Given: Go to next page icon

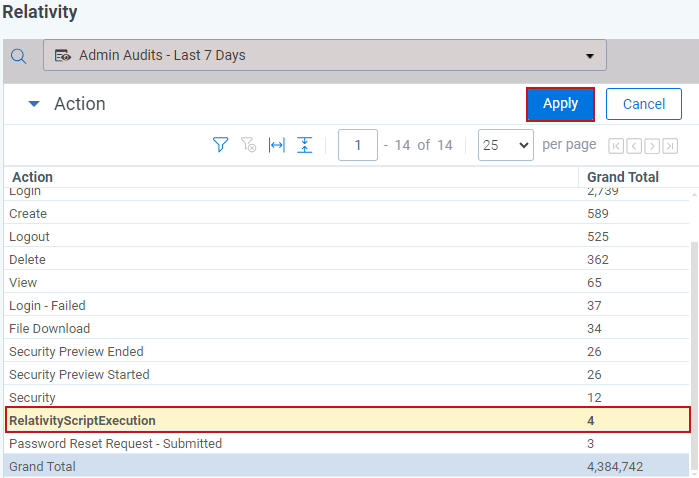Looking at the screenshot, I should coord(652,146).
